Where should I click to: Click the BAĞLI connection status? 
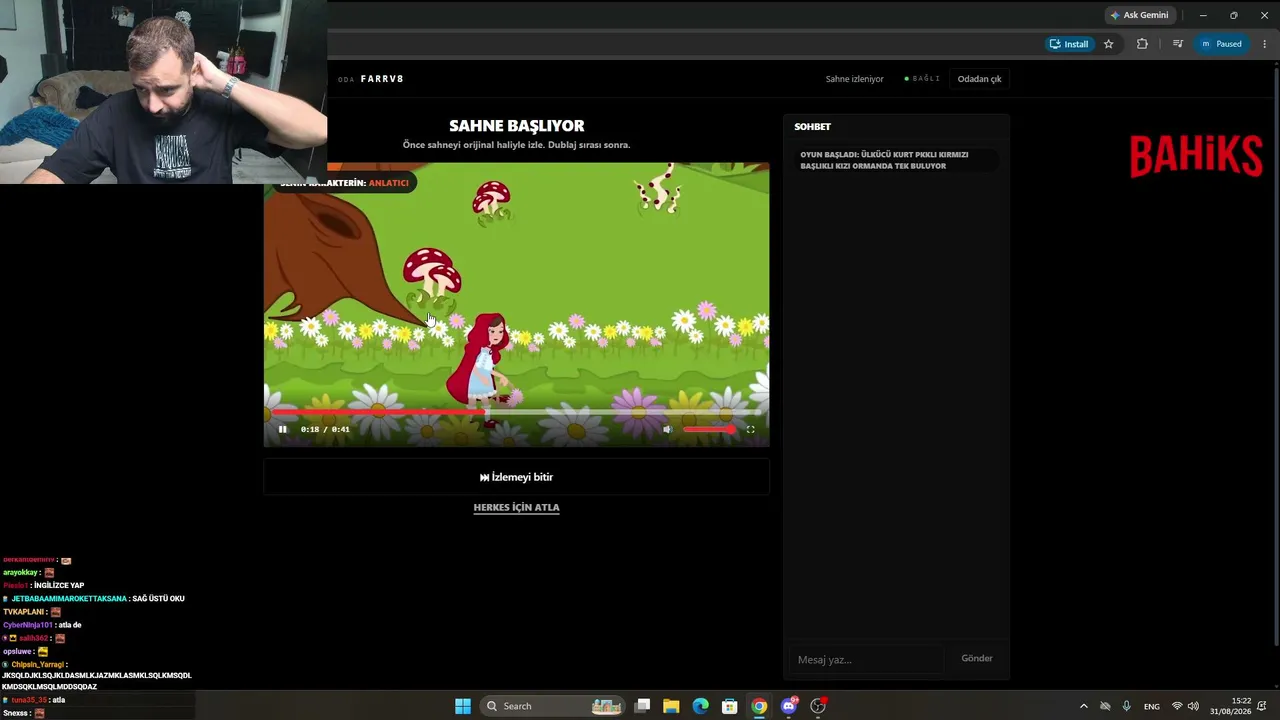tap(922, 79)
